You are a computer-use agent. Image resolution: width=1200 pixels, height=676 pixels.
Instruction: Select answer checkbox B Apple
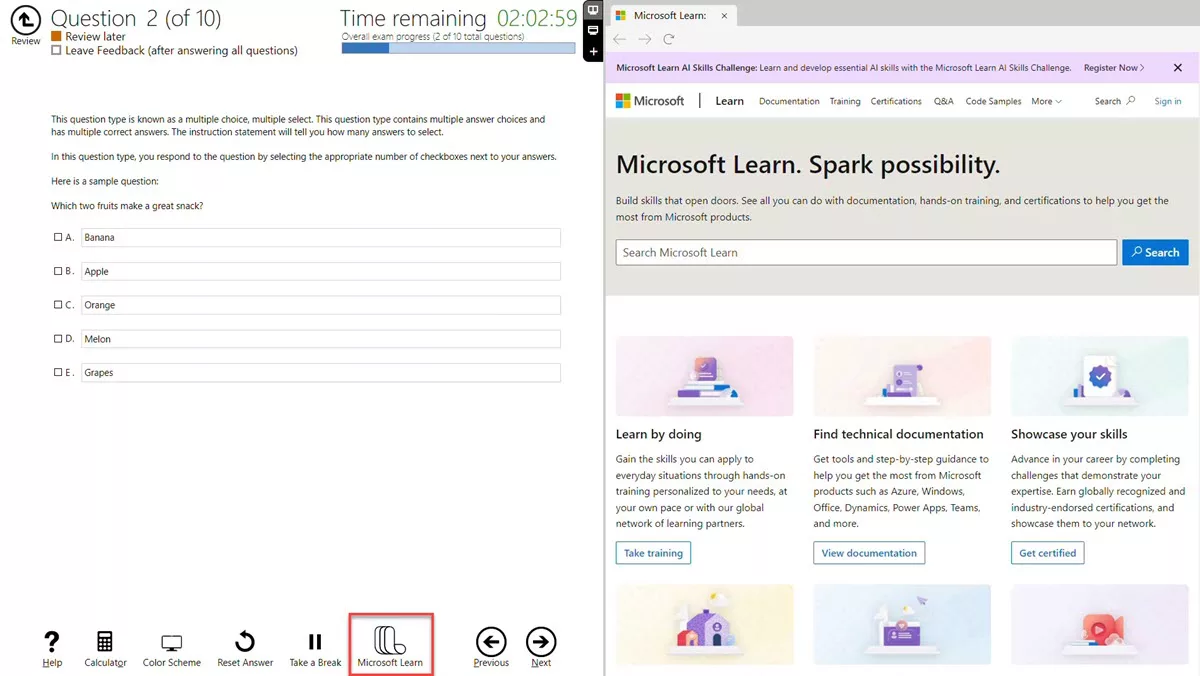point(58,271)
